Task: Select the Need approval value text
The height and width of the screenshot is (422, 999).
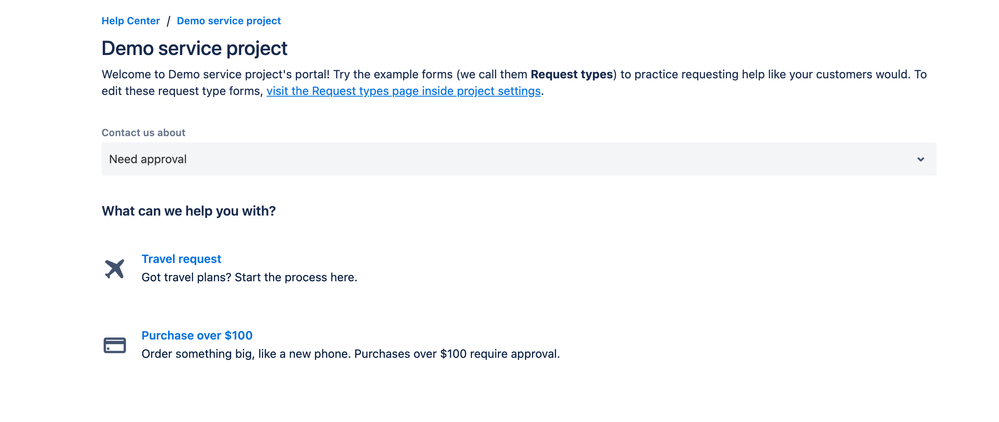Action: pyautogui.click(x=148, y=159)
